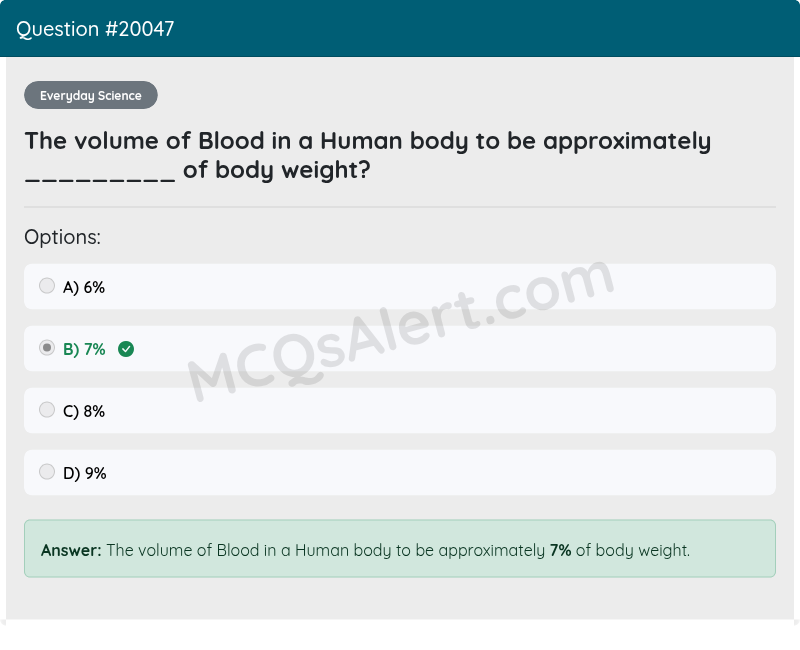Click the horizontal divider above Options
This screenshot has width=800, height=650.
[x=400, y=207]
